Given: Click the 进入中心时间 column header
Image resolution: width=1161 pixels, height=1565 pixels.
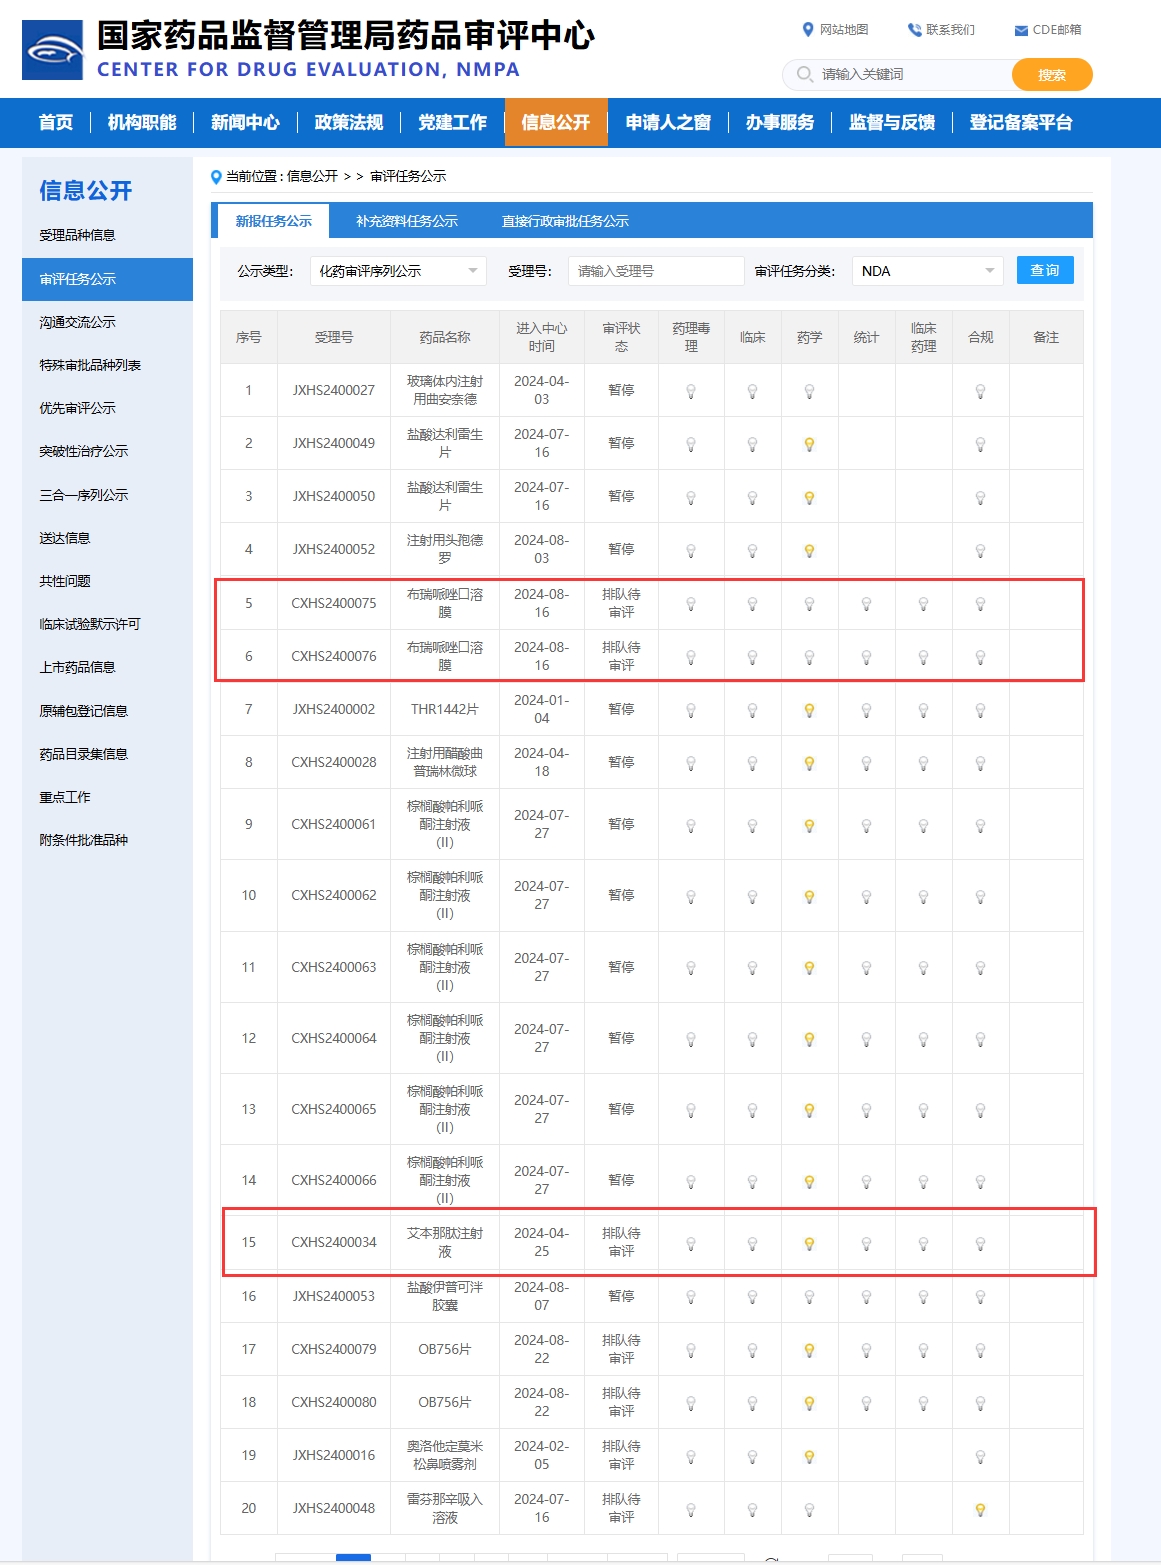Looking at the screenshot, I should point(542,337).
